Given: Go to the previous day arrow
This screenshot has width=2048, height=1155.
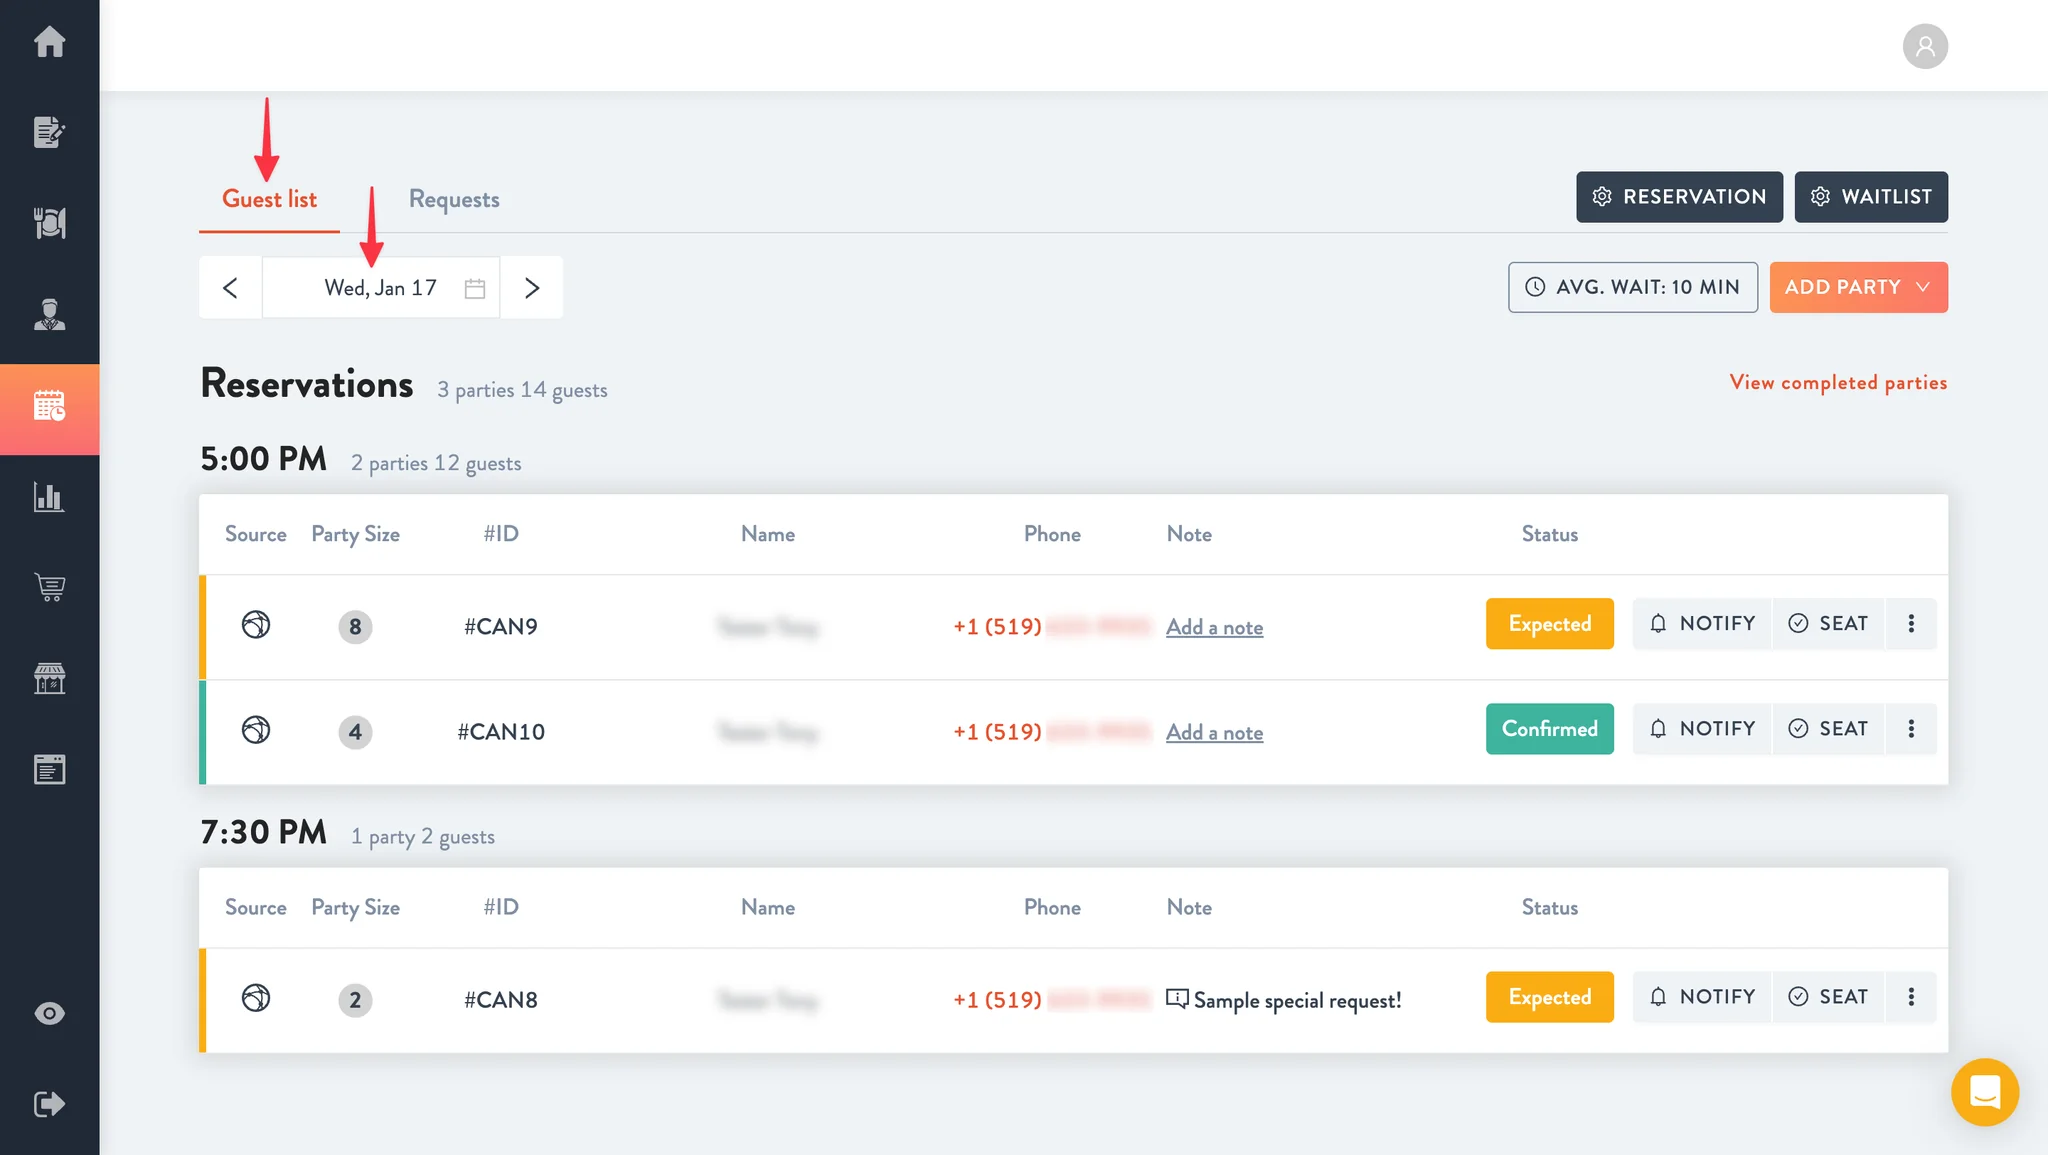Looking at the screenshot, I should click(230, 288).
